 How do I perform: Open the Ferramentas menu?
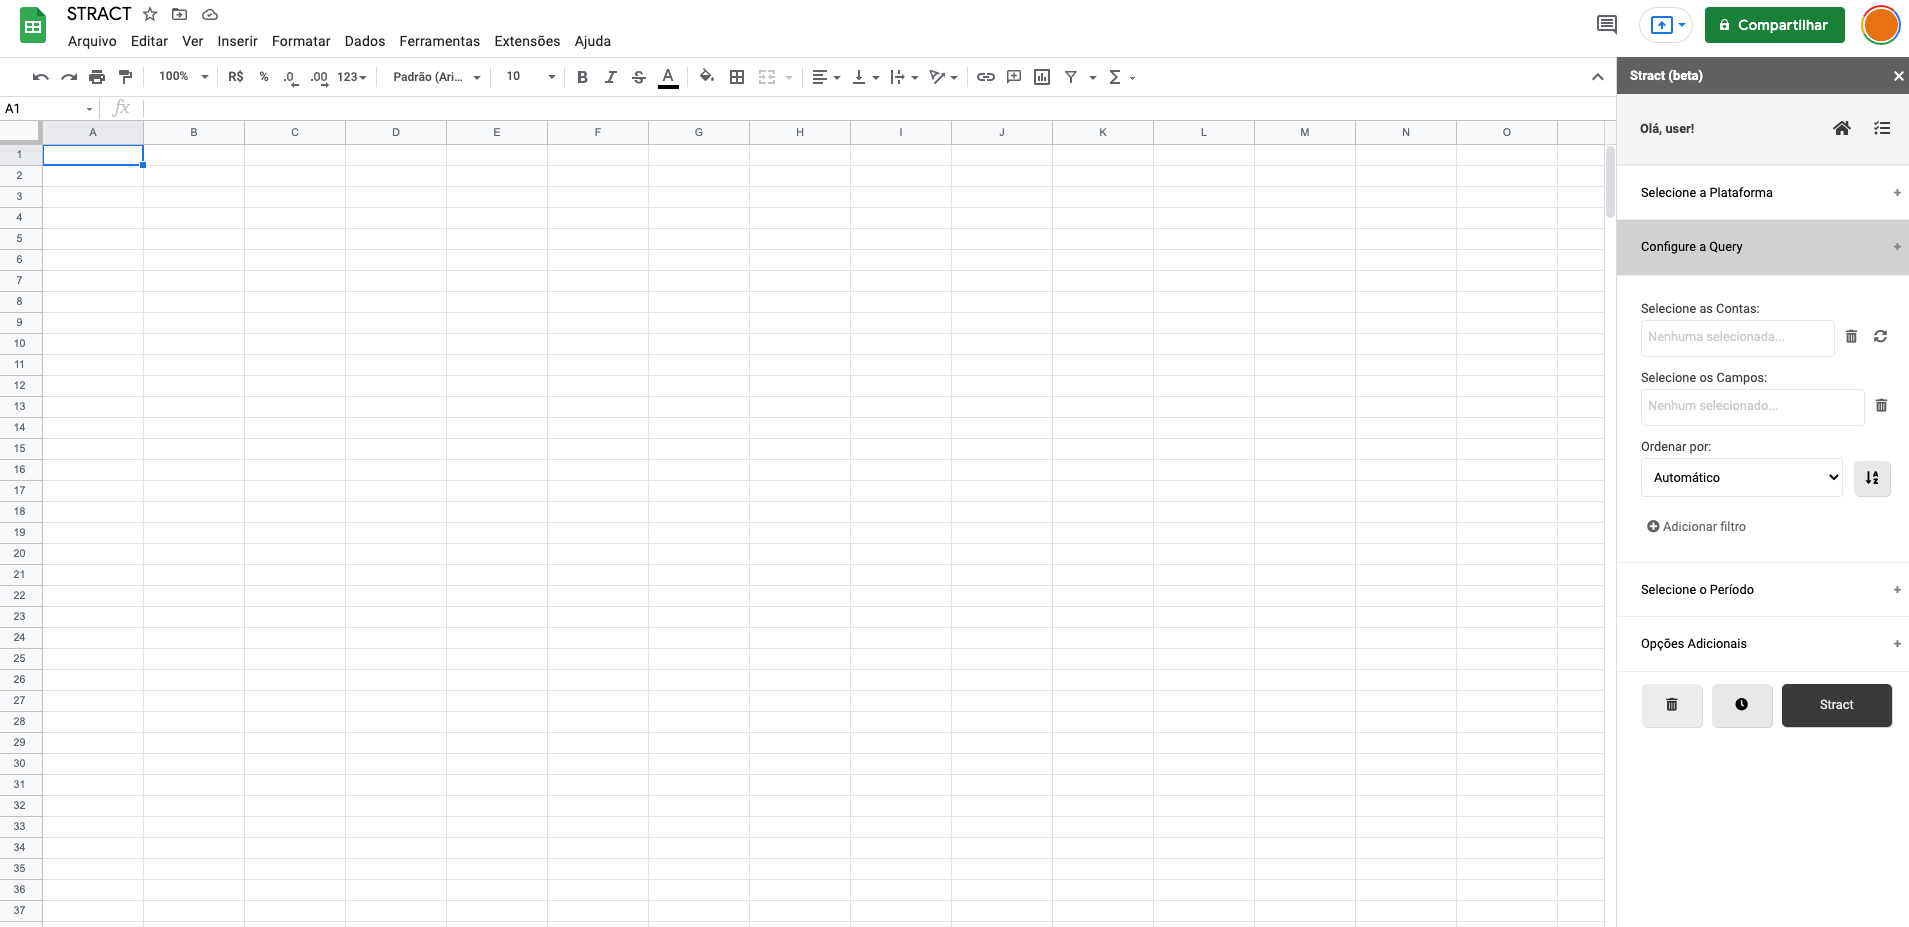coord(439,41)
